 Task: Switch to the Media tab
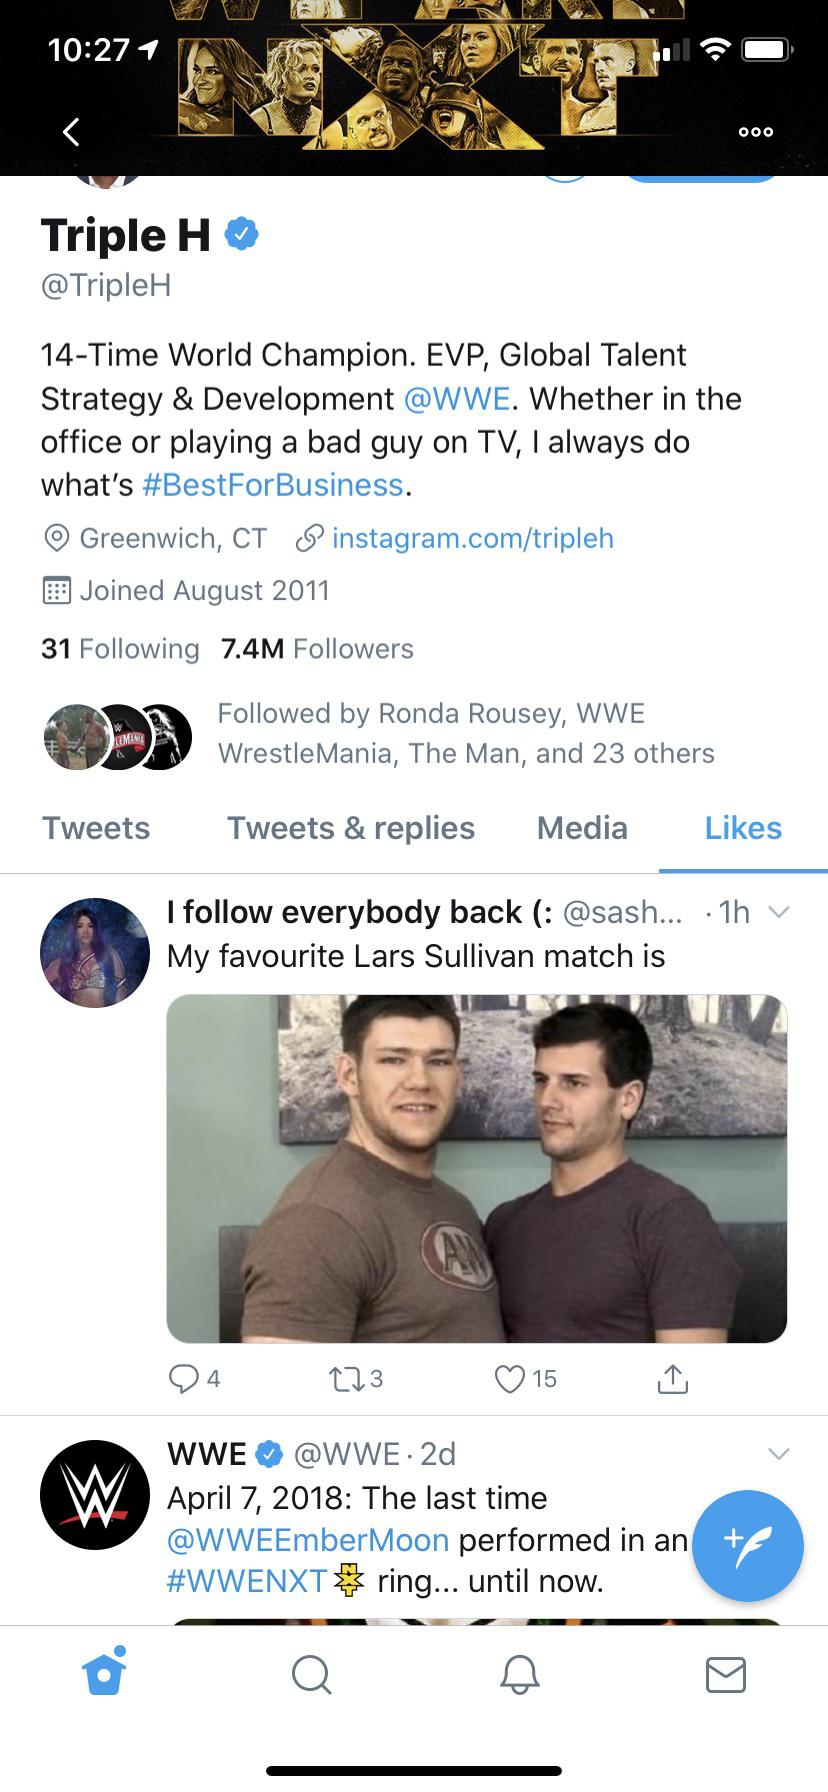pyautogui.click(x=582, y=828)
